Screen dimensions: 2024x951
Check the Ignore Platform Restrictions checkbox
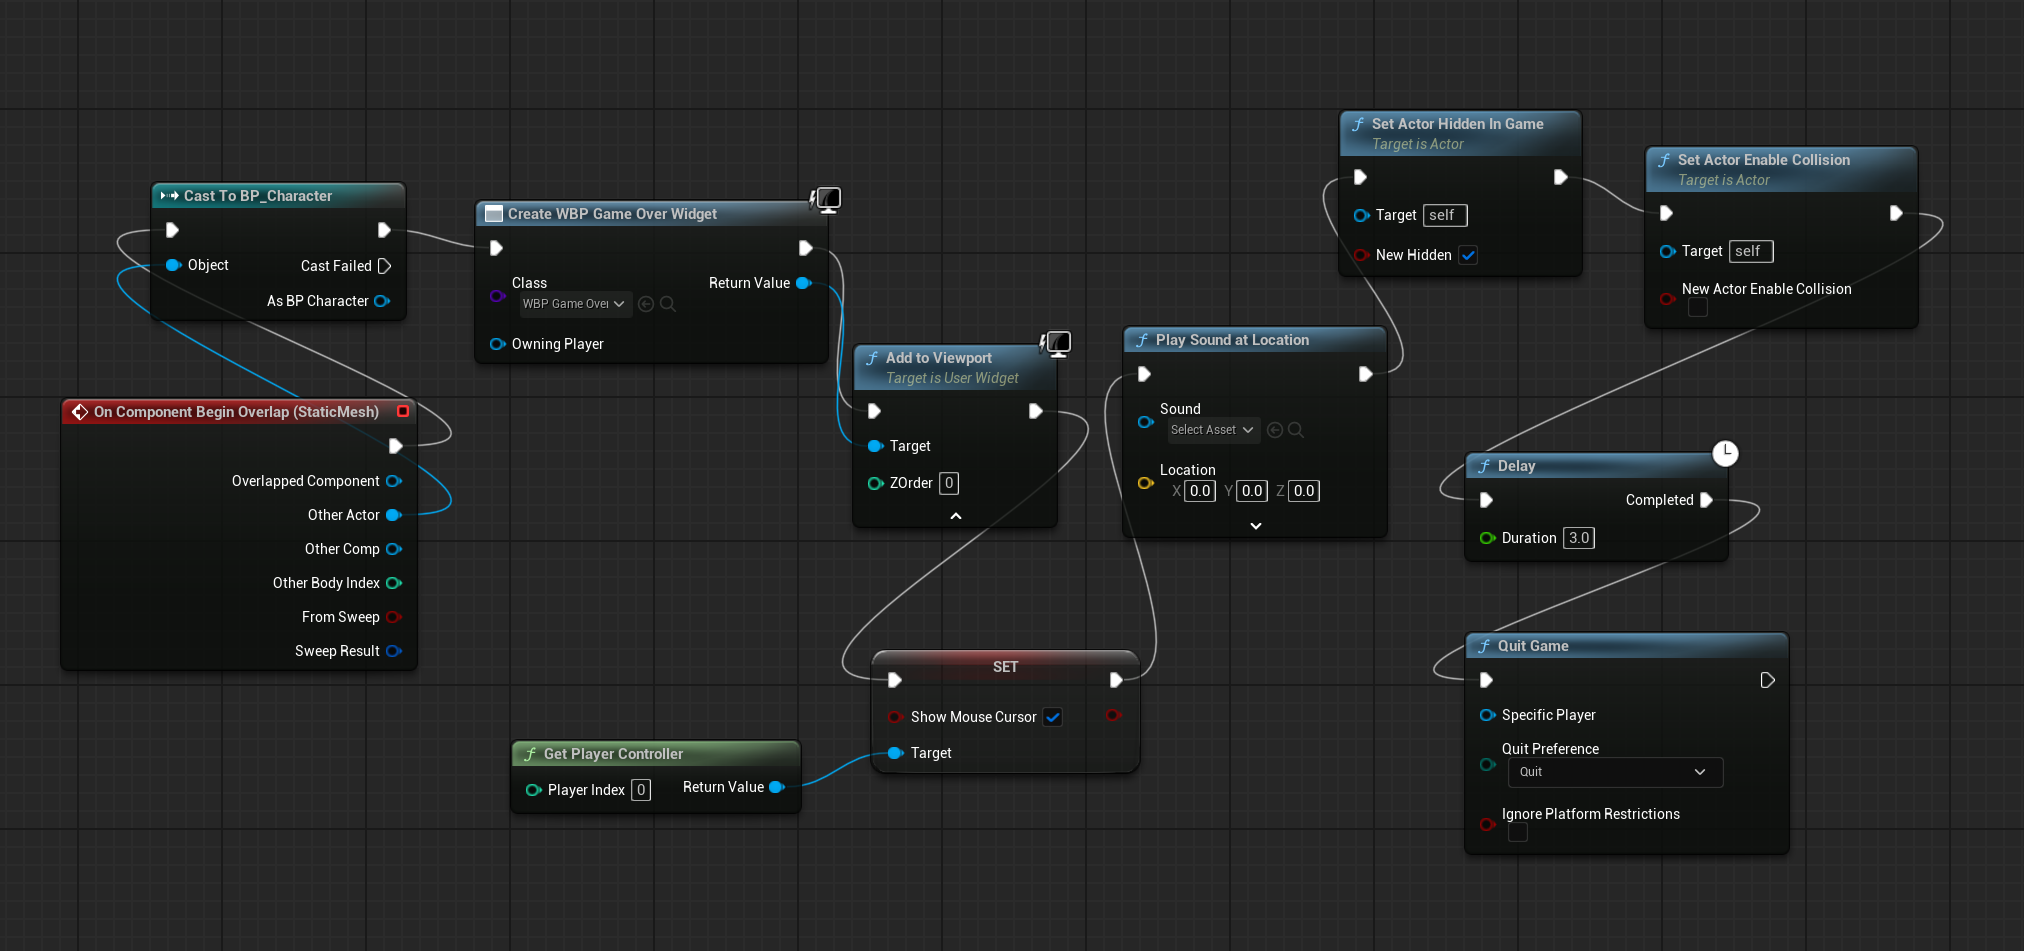pos(1518,832)
